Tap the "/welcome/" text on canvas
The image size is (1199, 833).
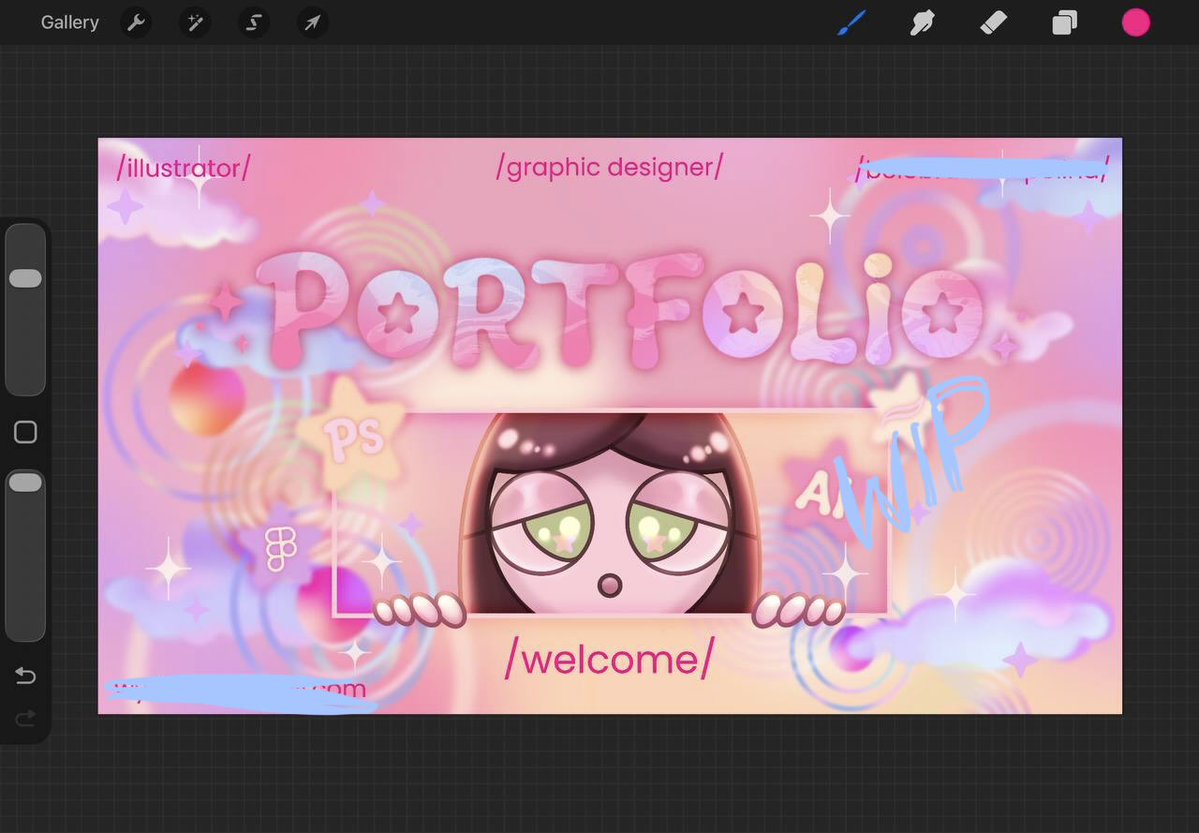[609, 659]
